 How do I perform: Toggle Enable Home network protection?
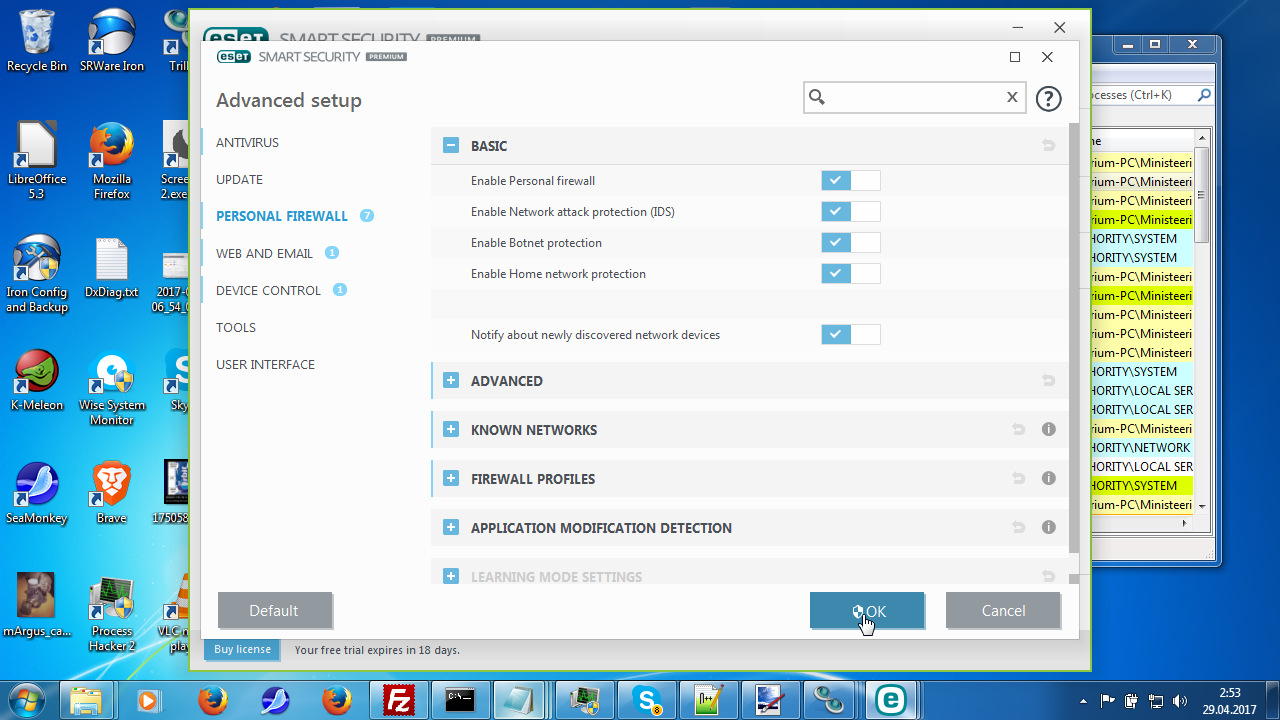(x=851, y=274)
